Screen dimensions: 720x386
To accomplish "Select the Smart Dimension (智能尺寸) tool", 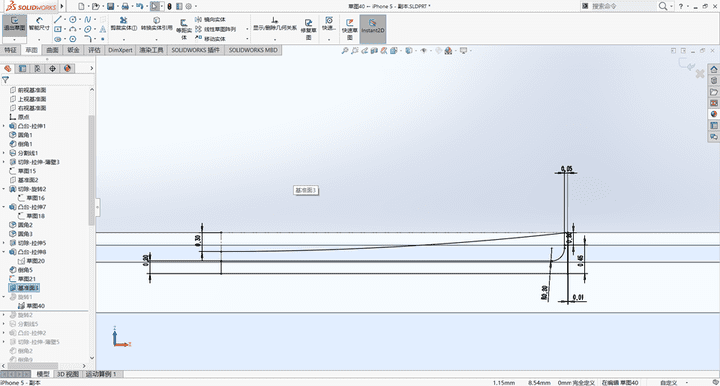I will [x=39, y=24].
